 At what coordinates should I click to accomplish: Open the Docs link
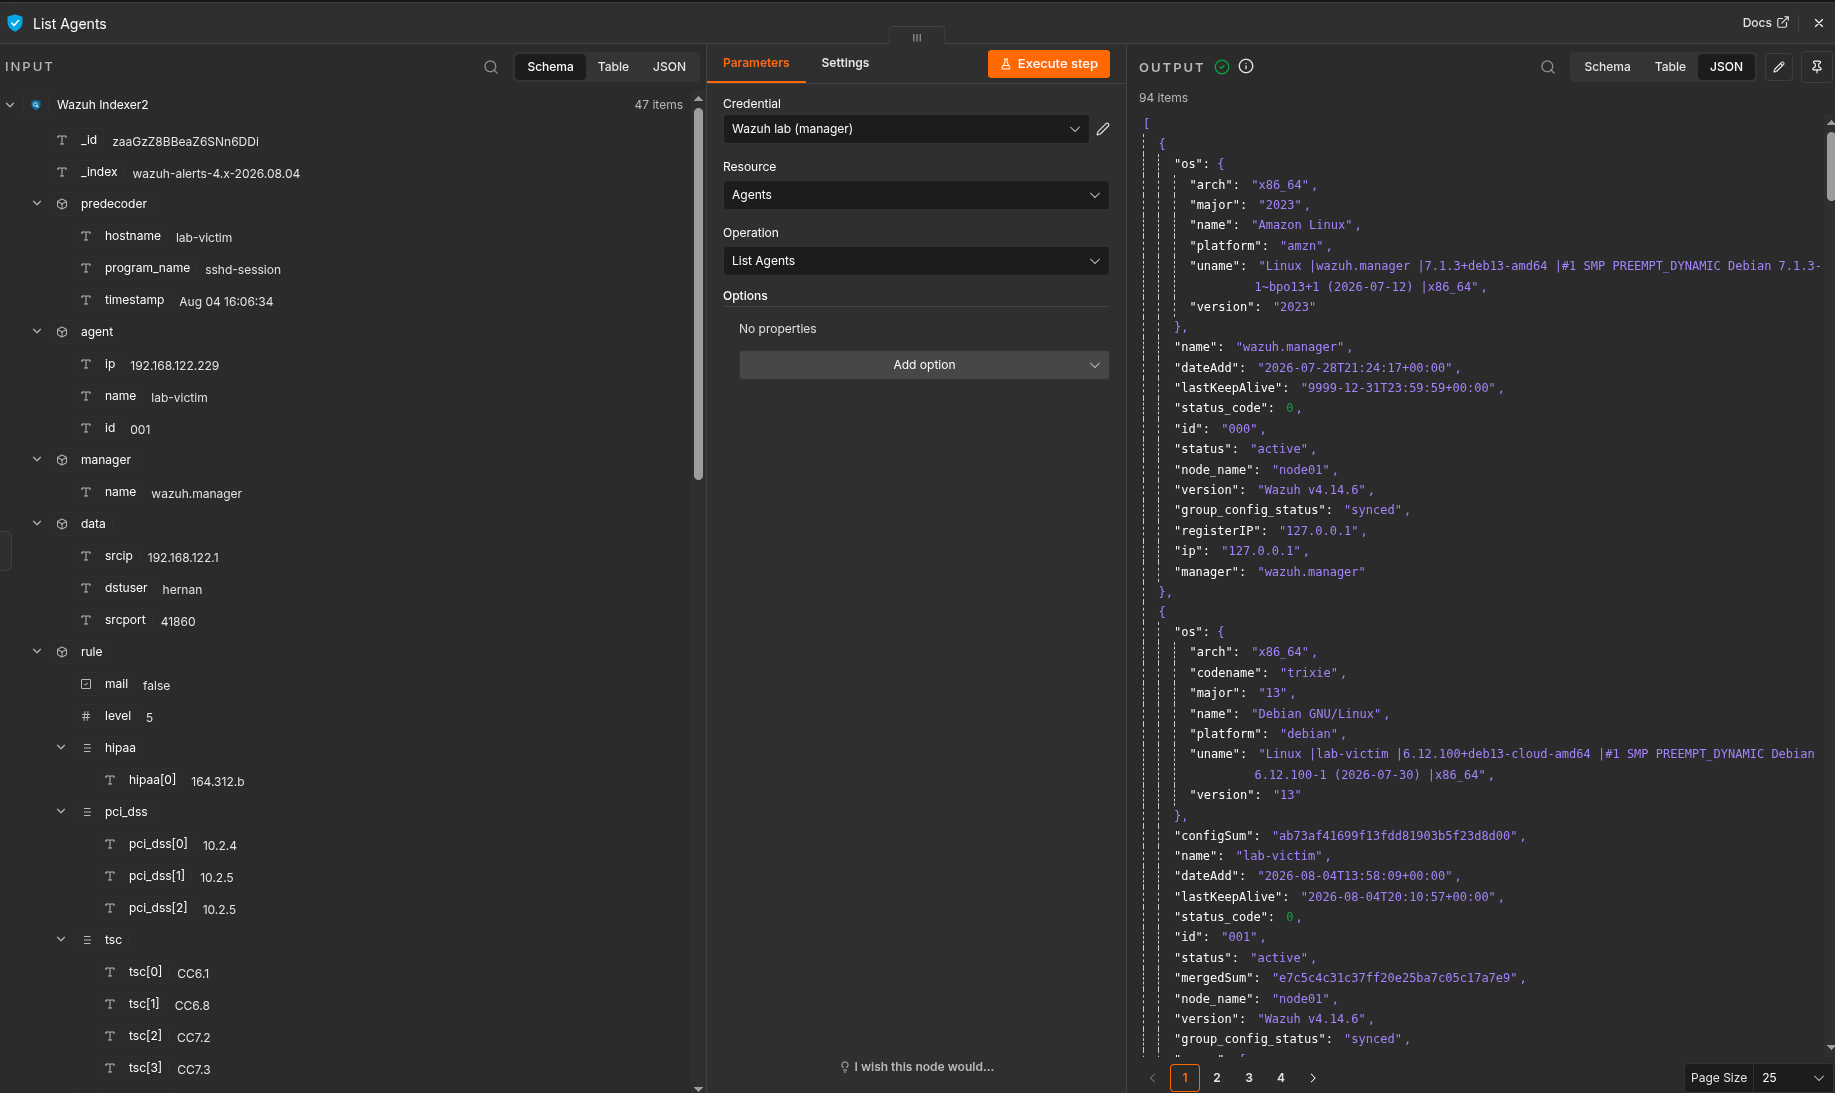pos(1765,23)
